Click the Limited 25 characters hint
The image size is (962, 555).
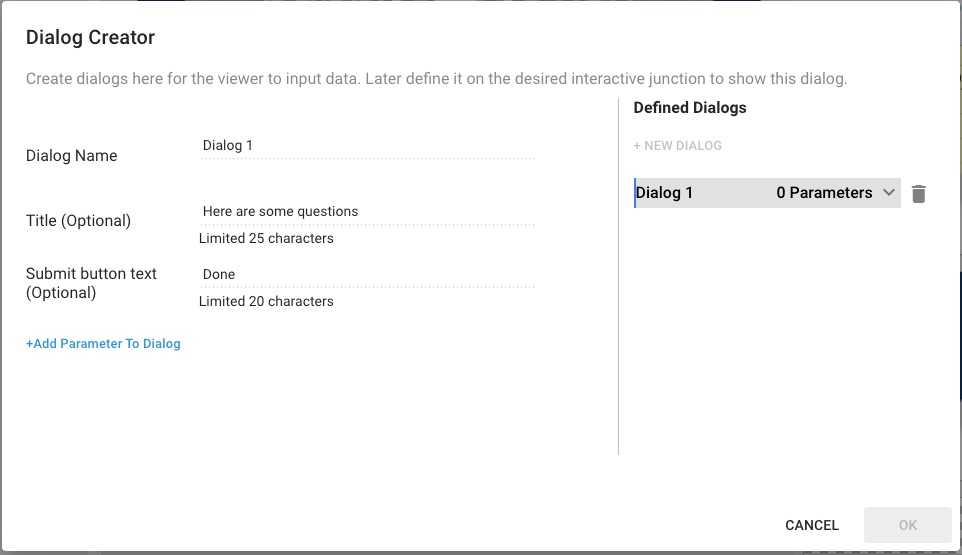click(266, 239)
